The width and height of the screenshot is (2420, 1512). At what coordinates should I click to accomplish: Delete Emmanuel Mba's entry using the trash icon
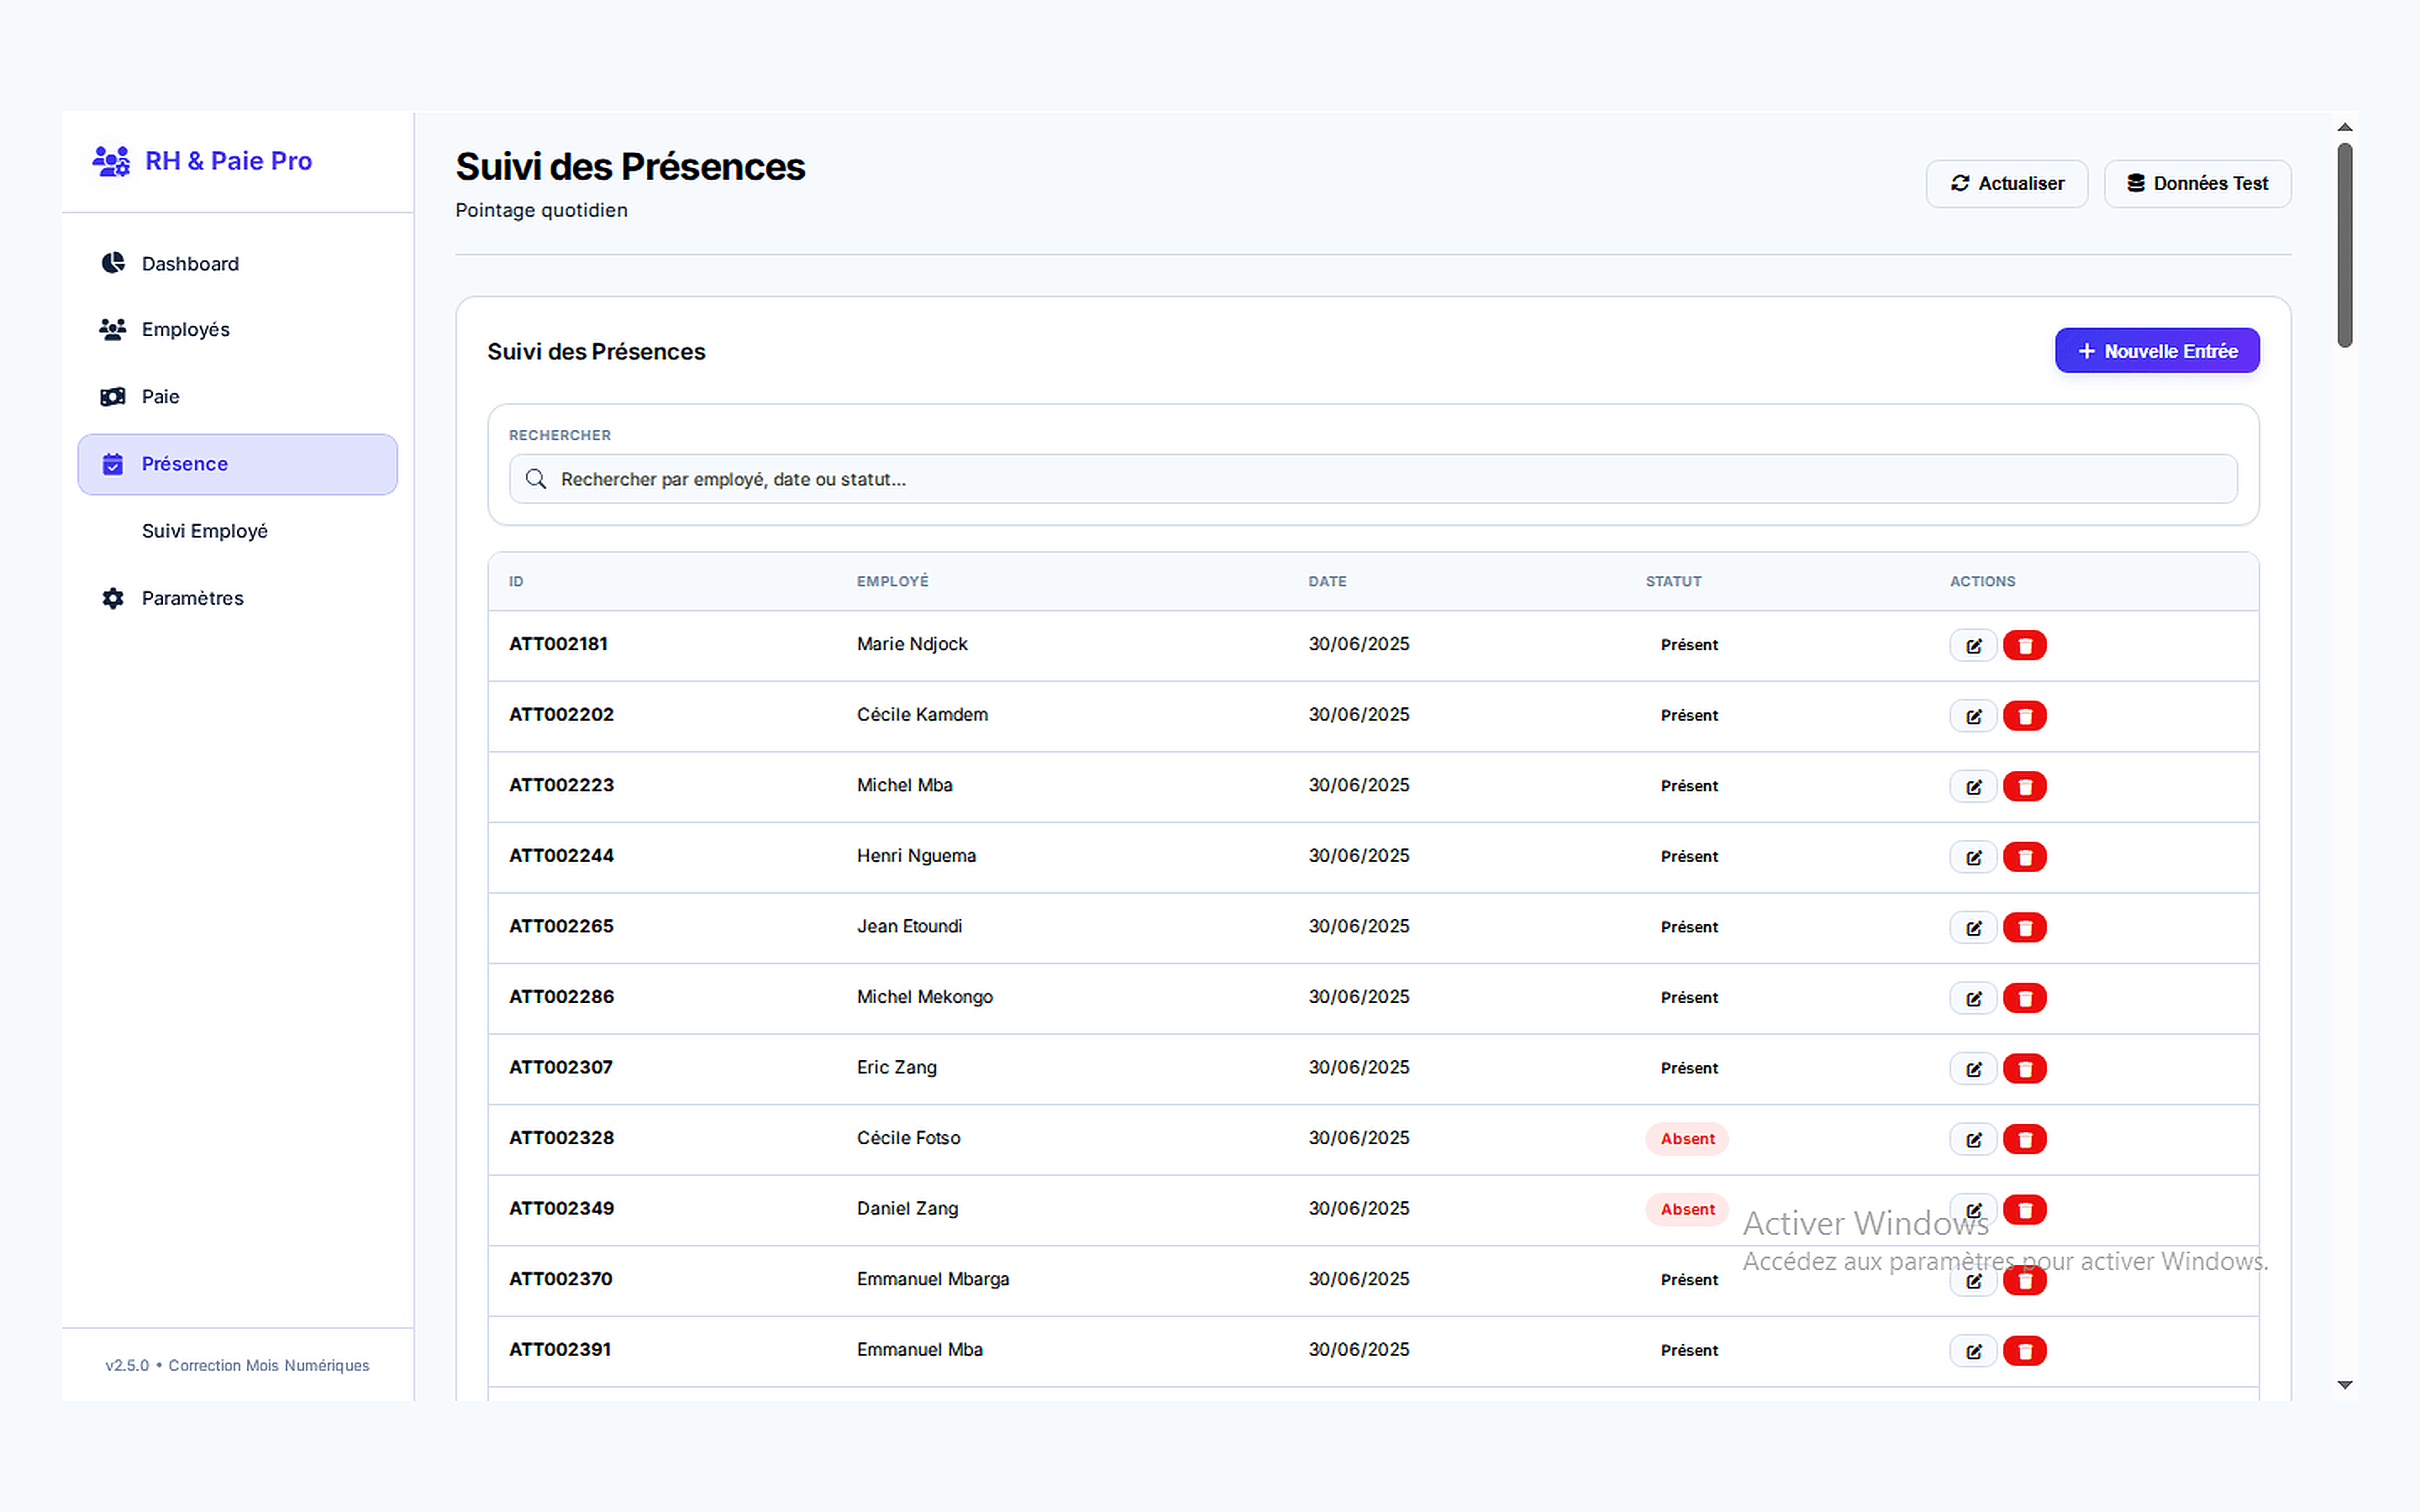click(x=2025, y=1350)
